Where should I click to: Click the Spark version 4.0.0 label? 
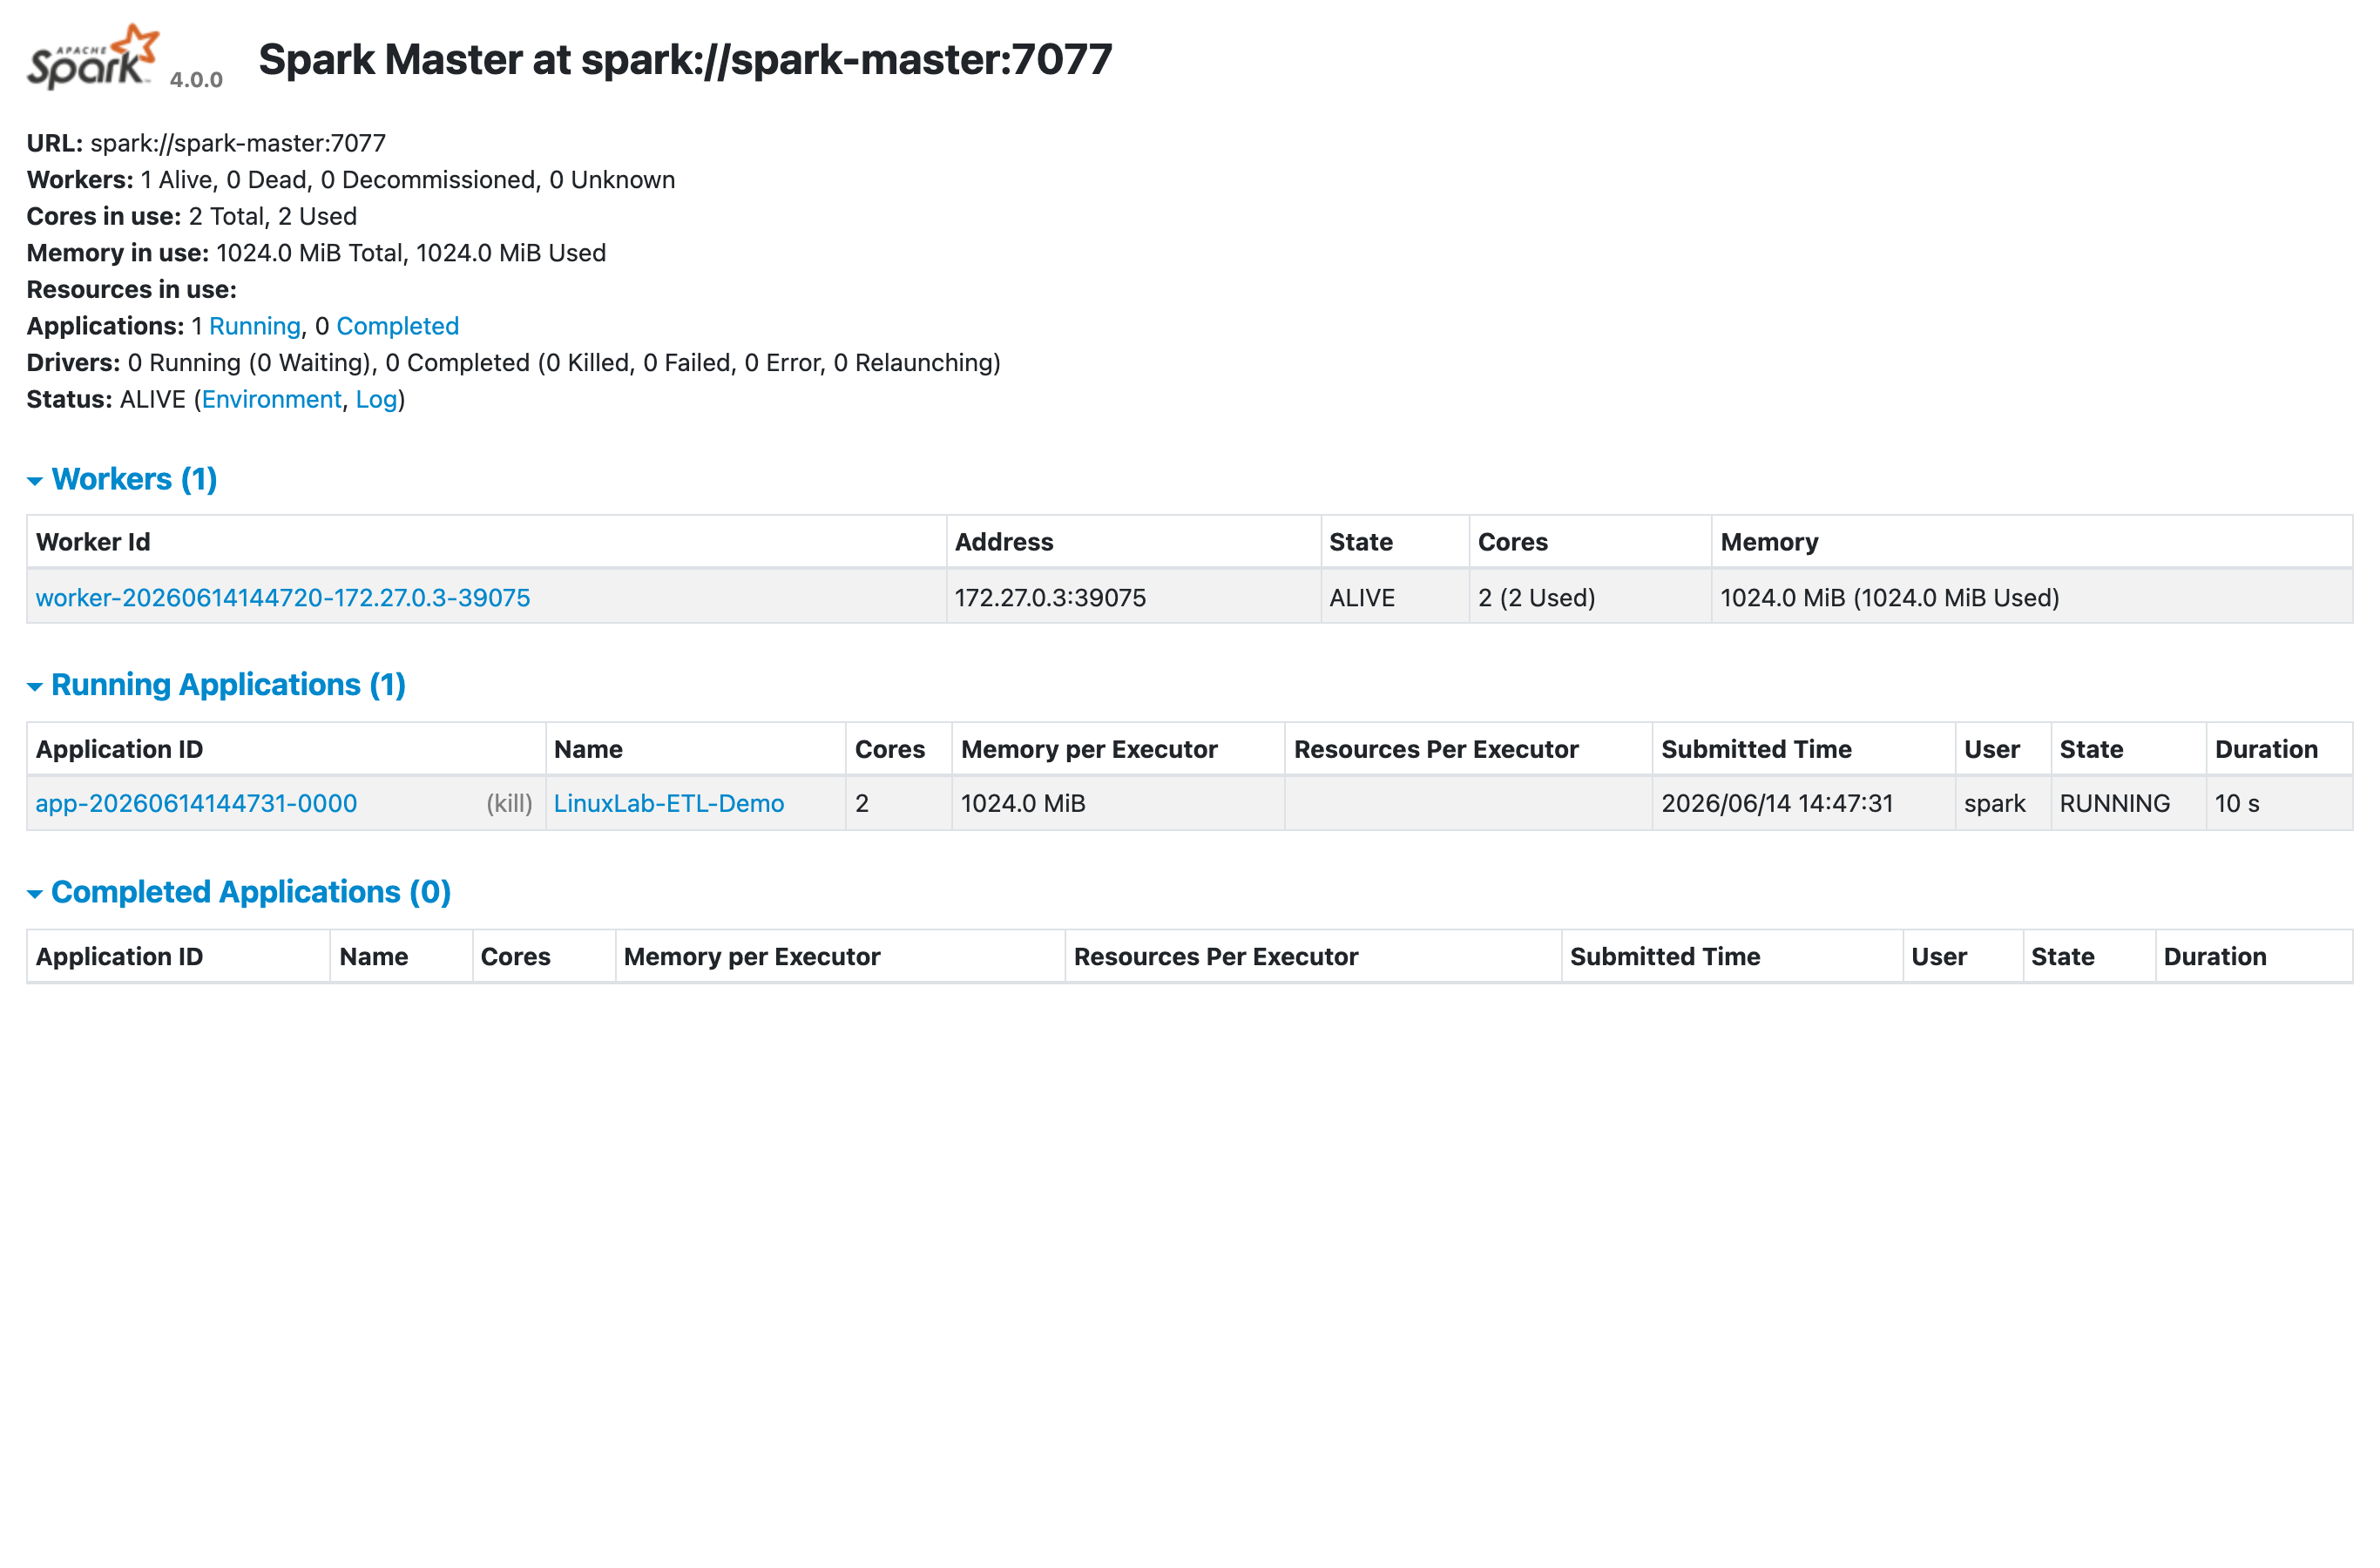click(196, 80)
